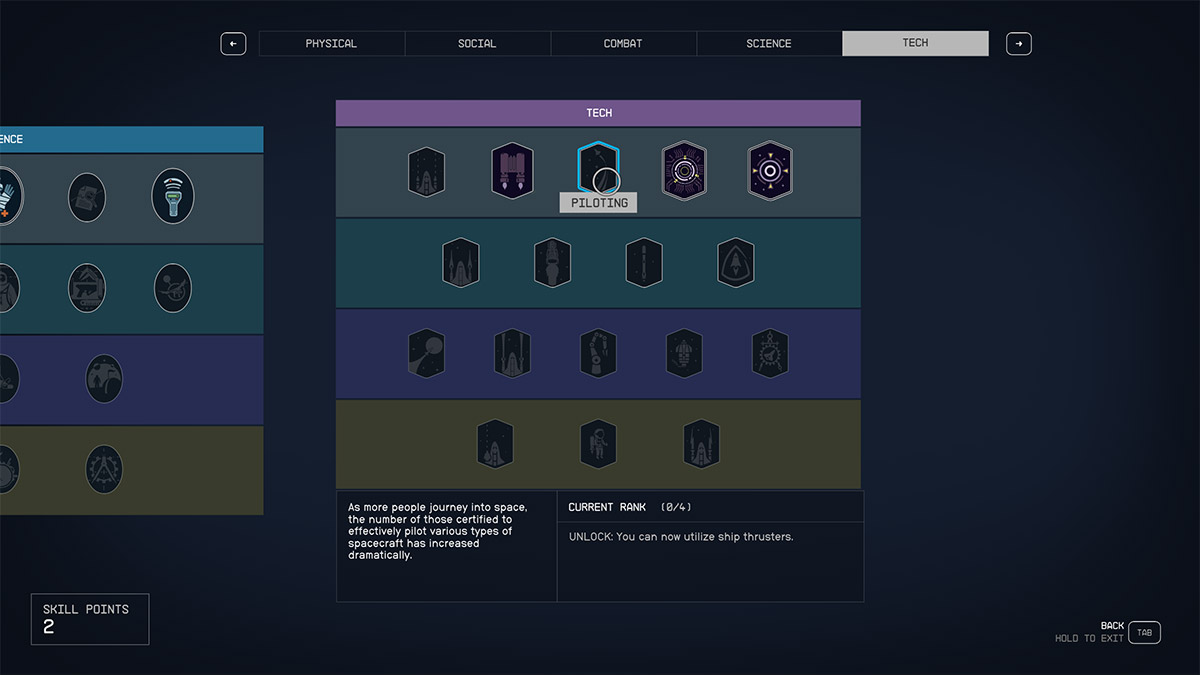Click the right arrow to next skill category
The height and width of the screenshot is (675, 1200).
coord(1018,44)
